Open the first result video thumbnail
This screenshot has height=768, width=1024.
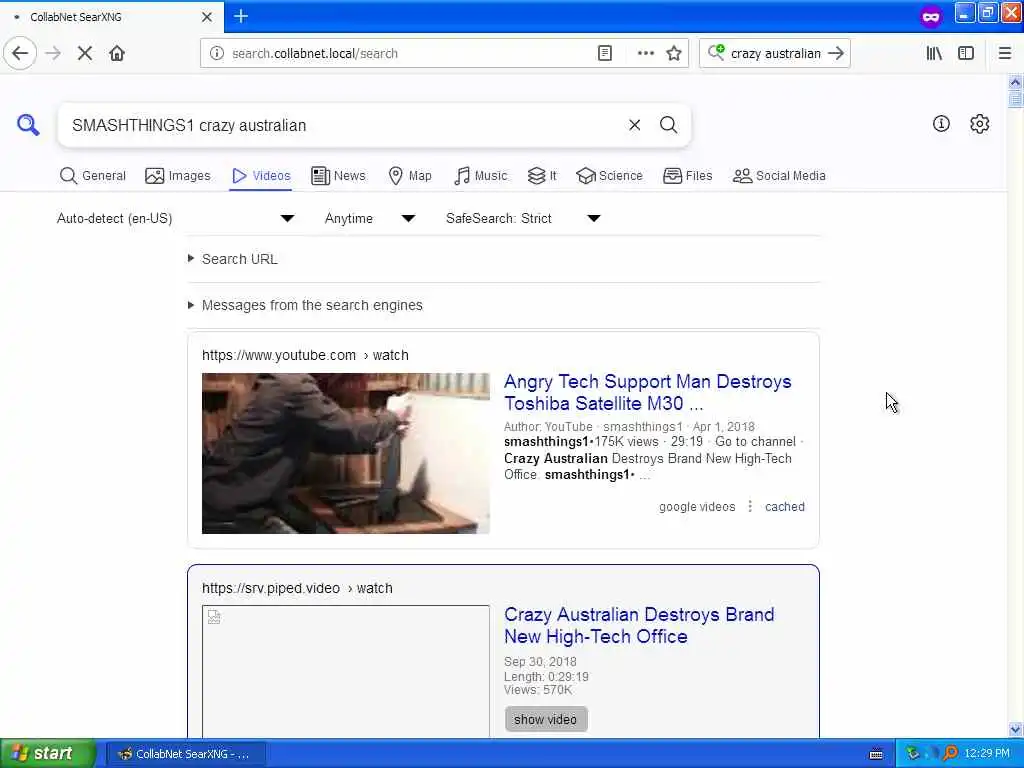coord(345,453)
